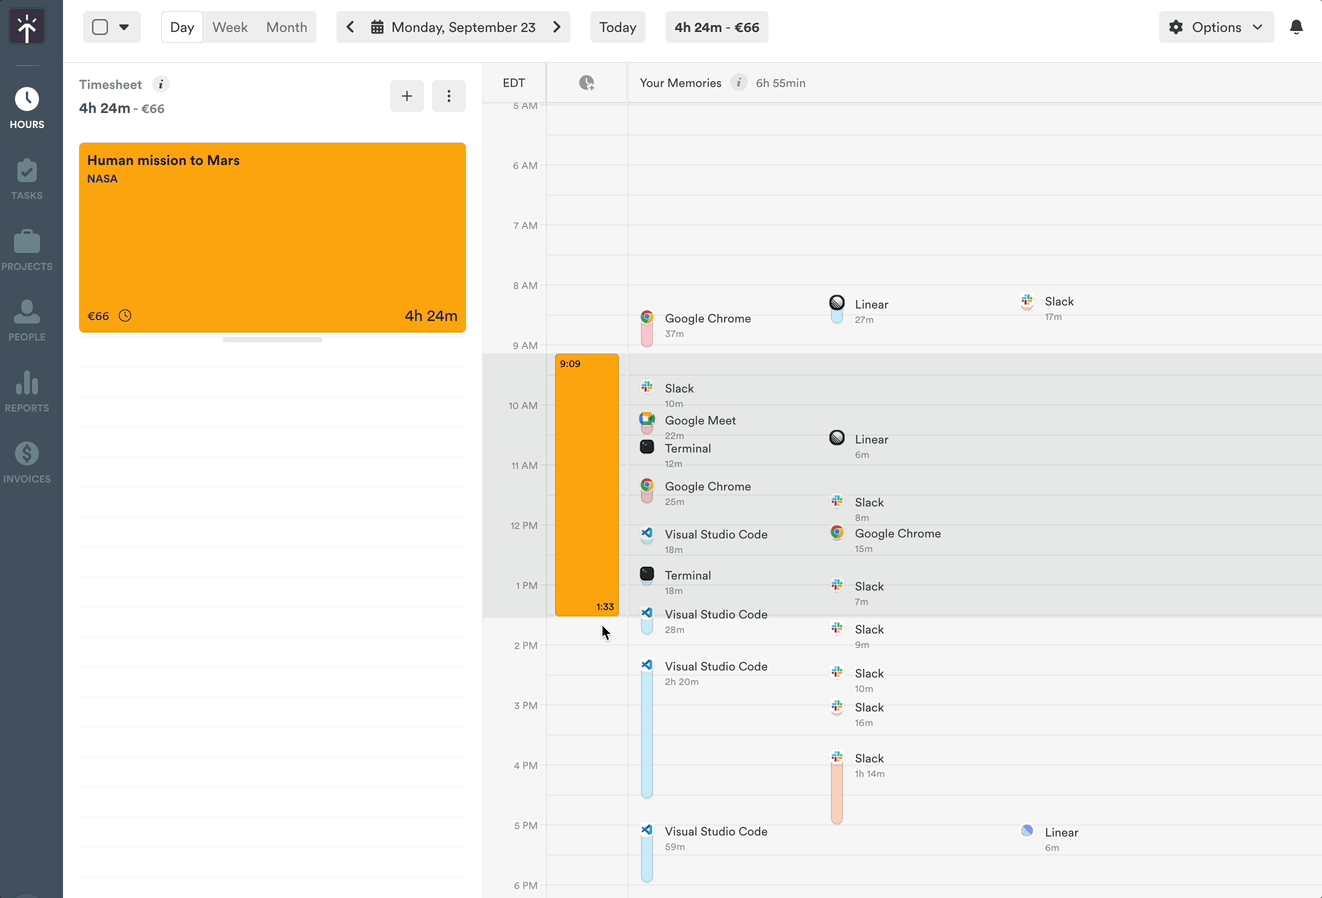The image size is (1322, 898).
Task: Select the orange 9:09 time block
Action: [587, 485]
